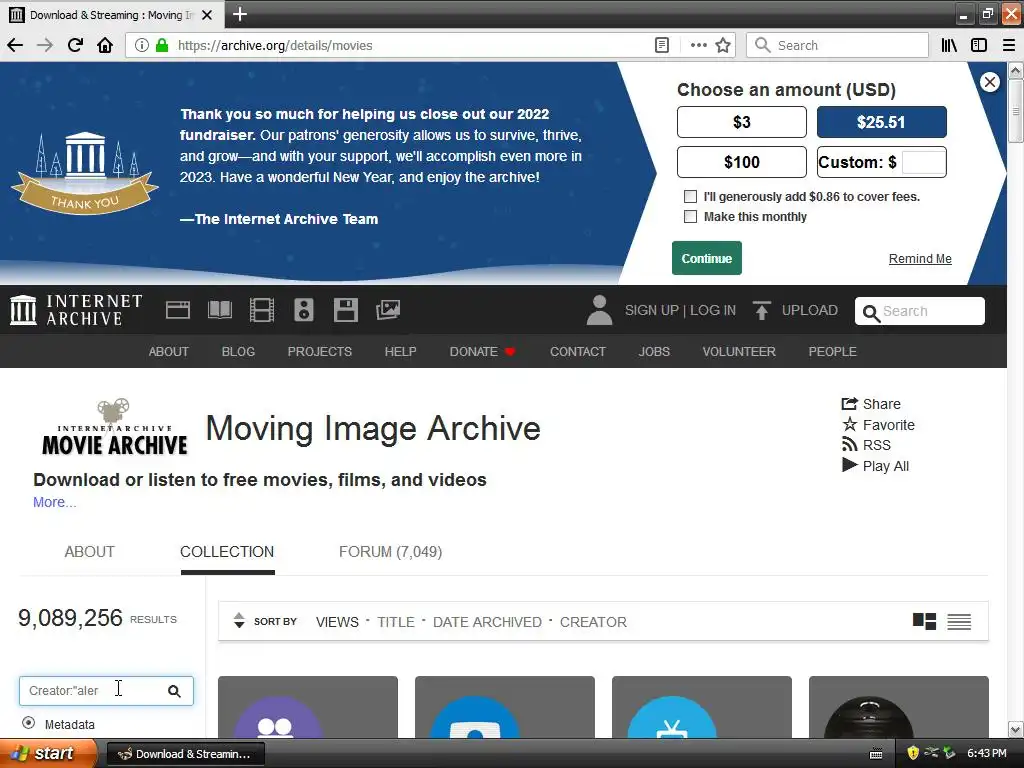Switch to the collection ABOUT tab
Image resolution: width=1024 pixels, height=768 pixels.
point(89,552)
